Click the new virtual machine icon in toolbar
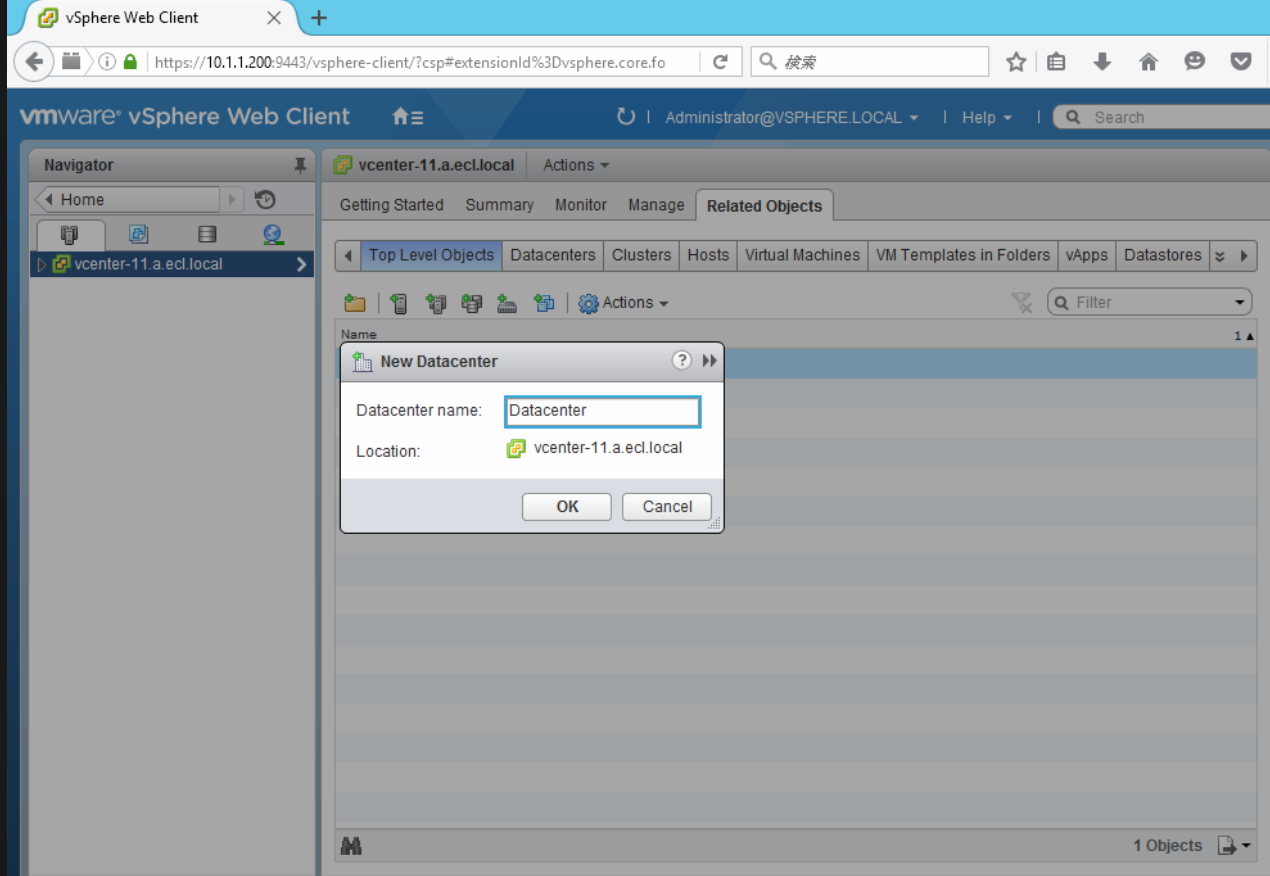 tap(543, 303)
